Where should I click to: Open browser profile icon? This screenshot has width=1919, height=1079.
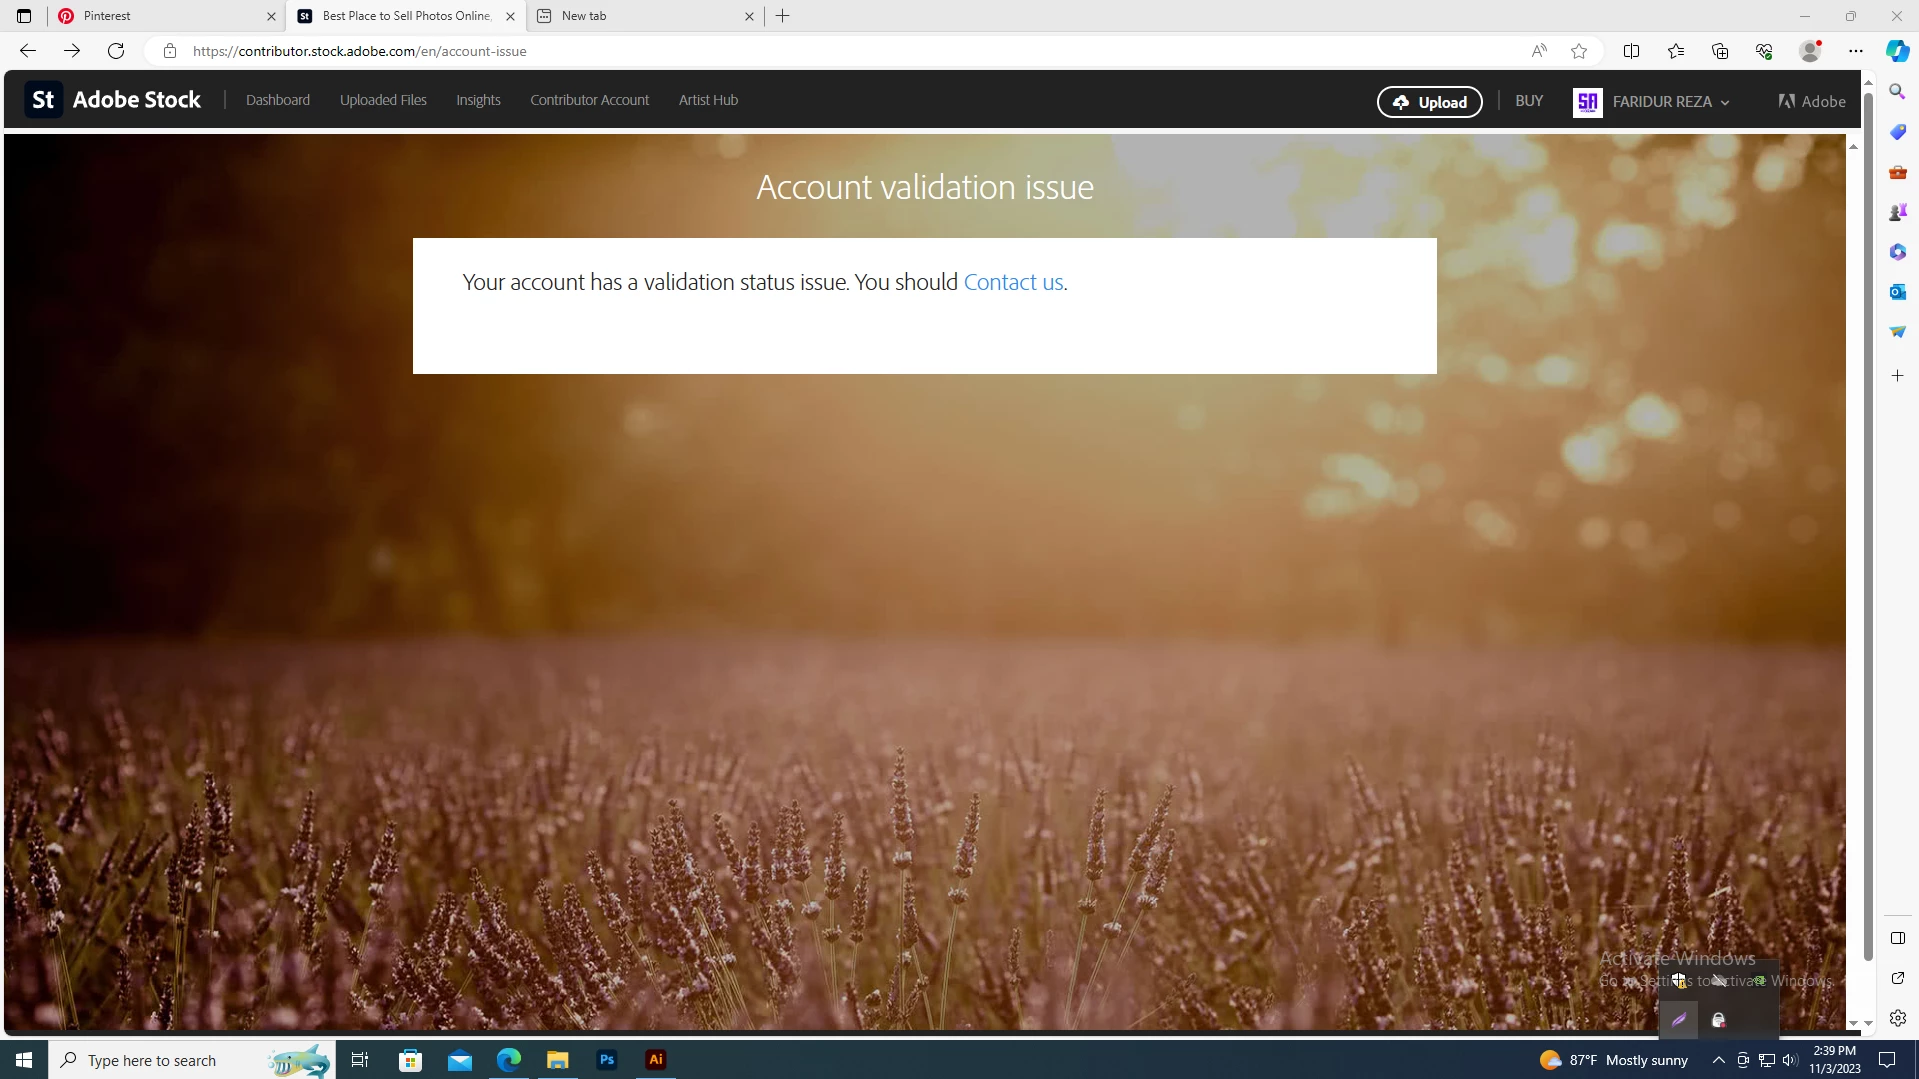(1811, 51)
